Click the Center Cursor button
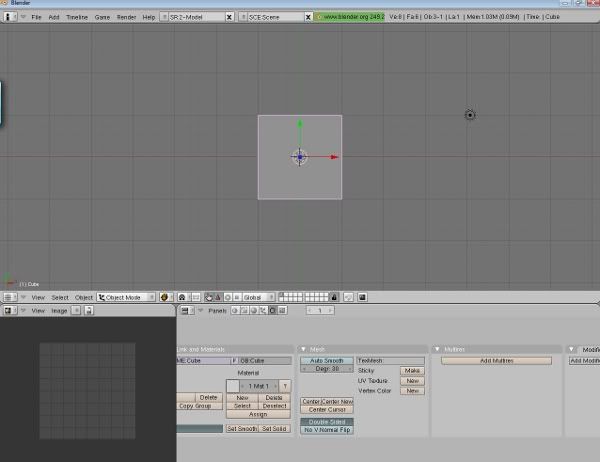600x462 pixels. (x=327, y=410)
